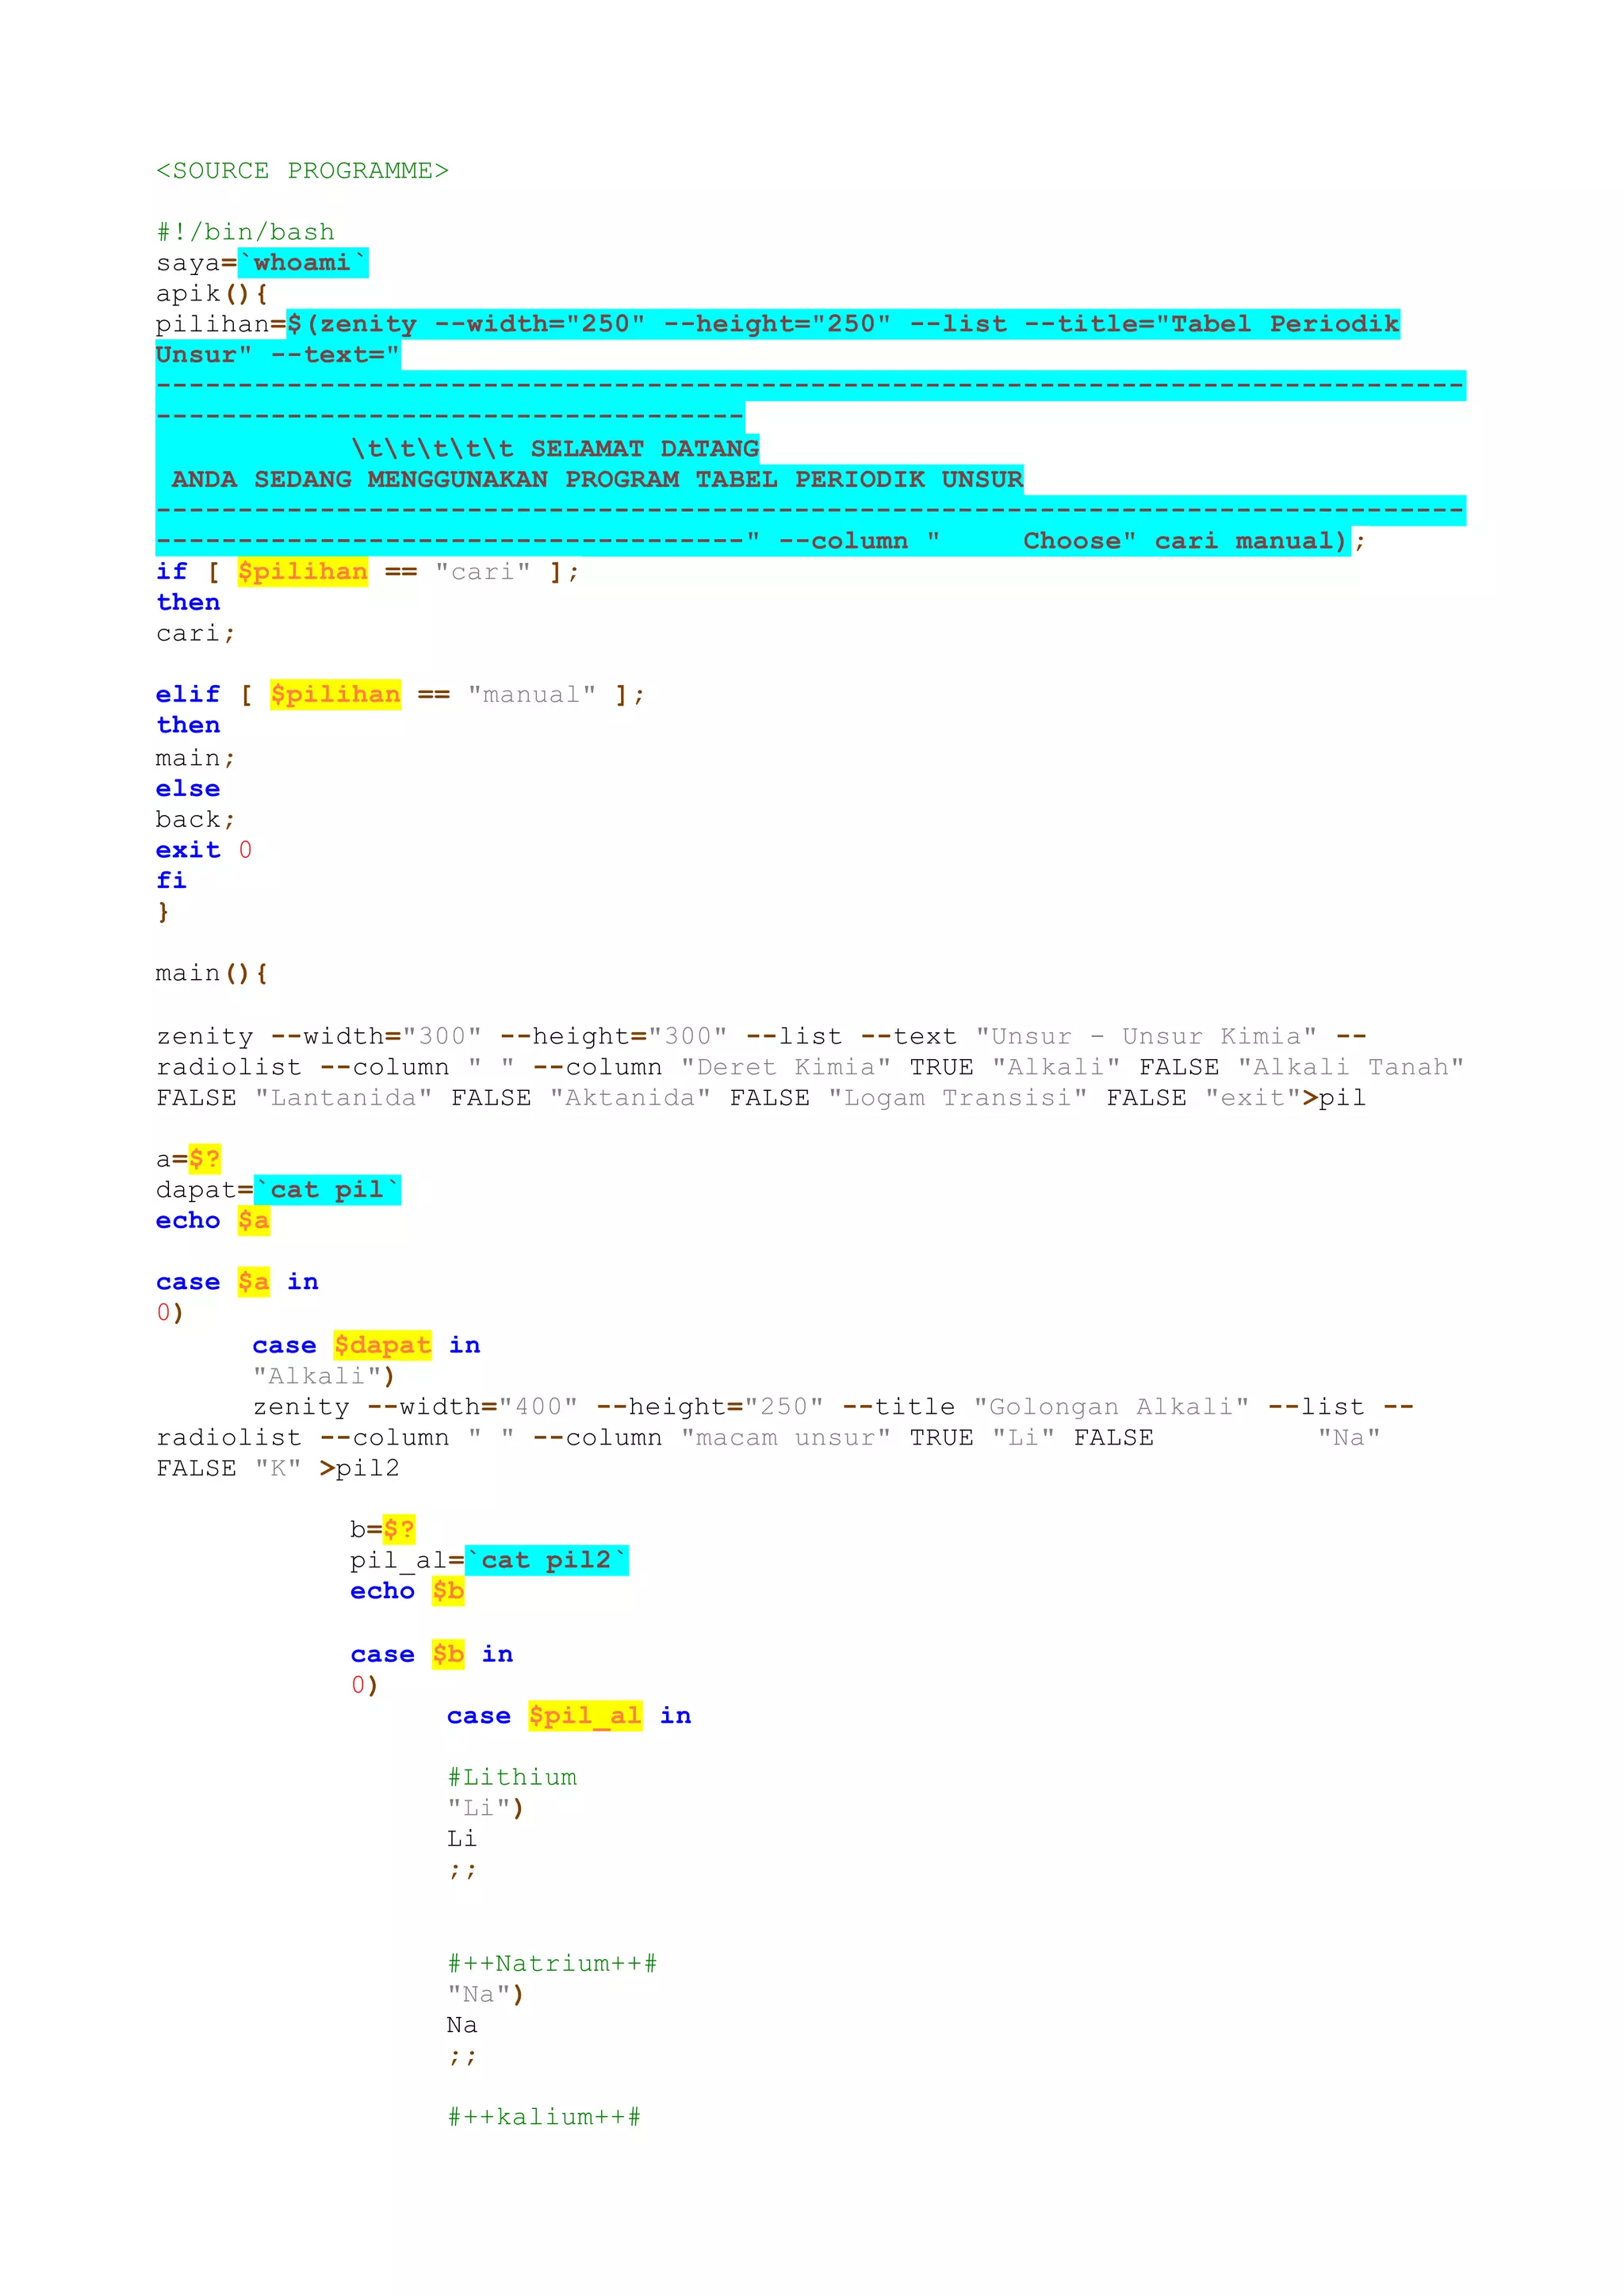Click the elif $pilihan == "manual" line
Screen dimensions: 1624x2296
click(400, 695)
